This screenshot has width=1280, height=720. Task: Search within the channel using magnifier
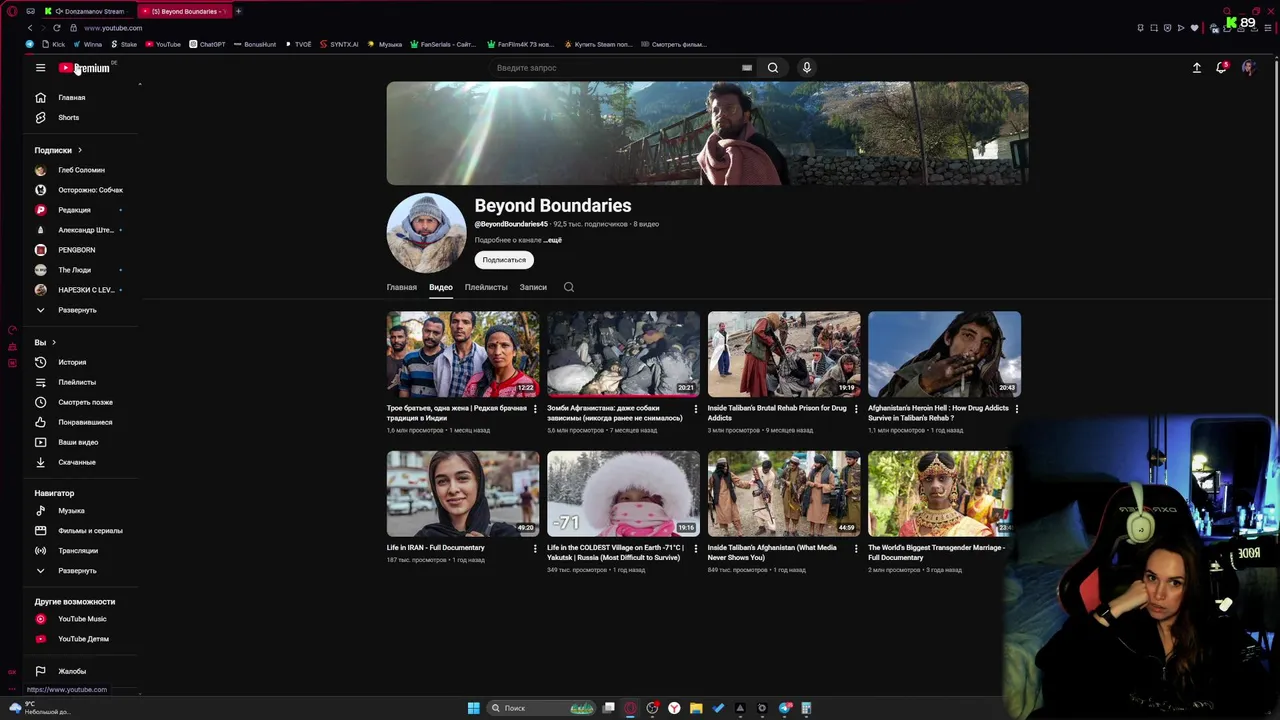(569, 287)
